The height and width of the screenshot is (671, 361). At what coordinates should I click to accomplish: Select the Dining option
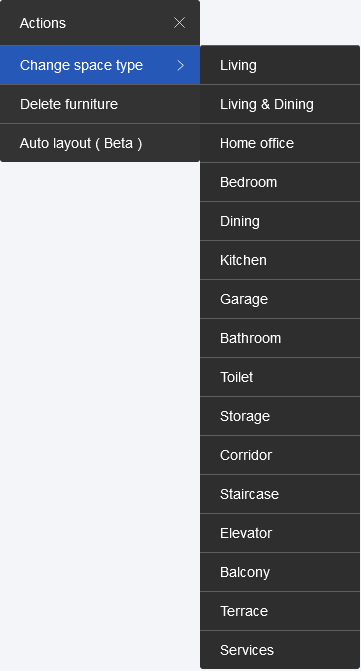[x=280, y=221]
